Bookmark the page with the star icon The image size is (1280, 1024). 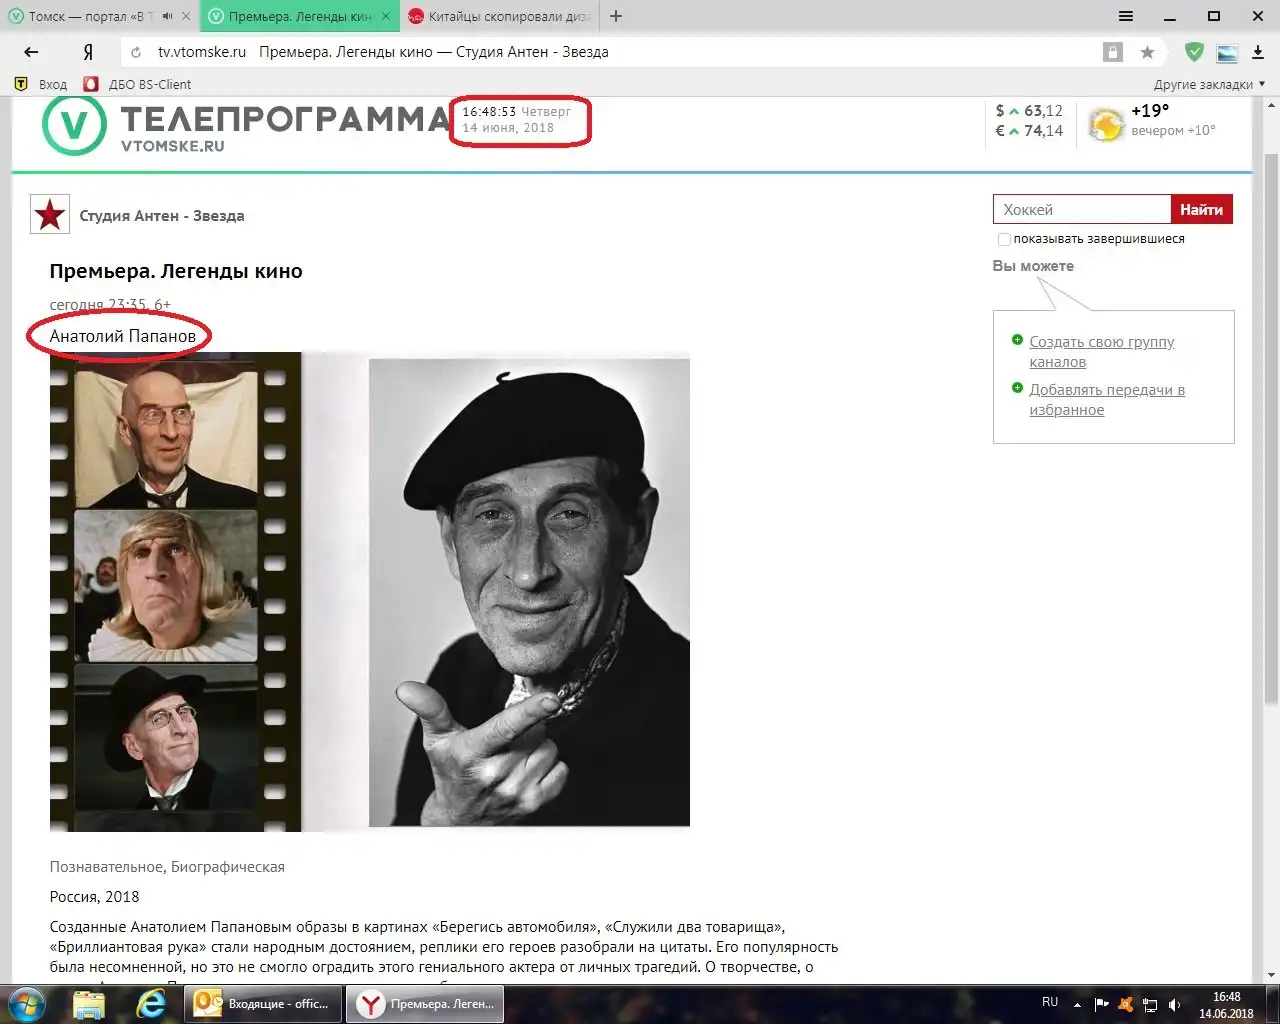click(1147, 52)
